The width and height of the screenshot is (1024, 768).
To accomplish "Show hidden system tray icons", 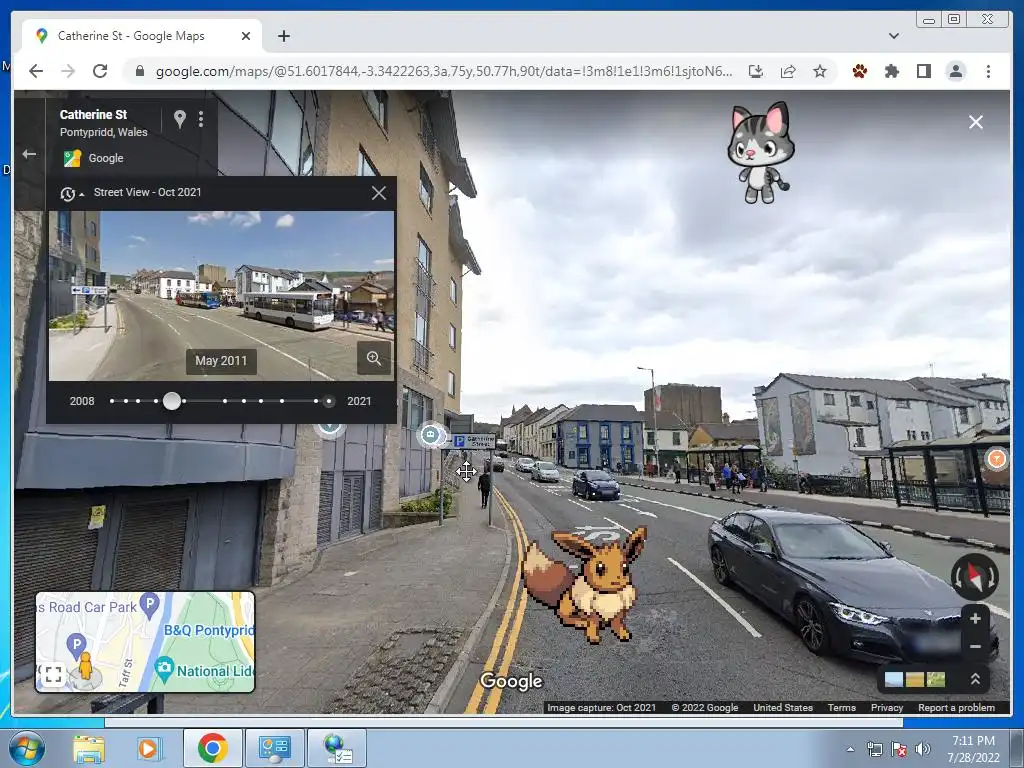I will click(x=850, y=749).
